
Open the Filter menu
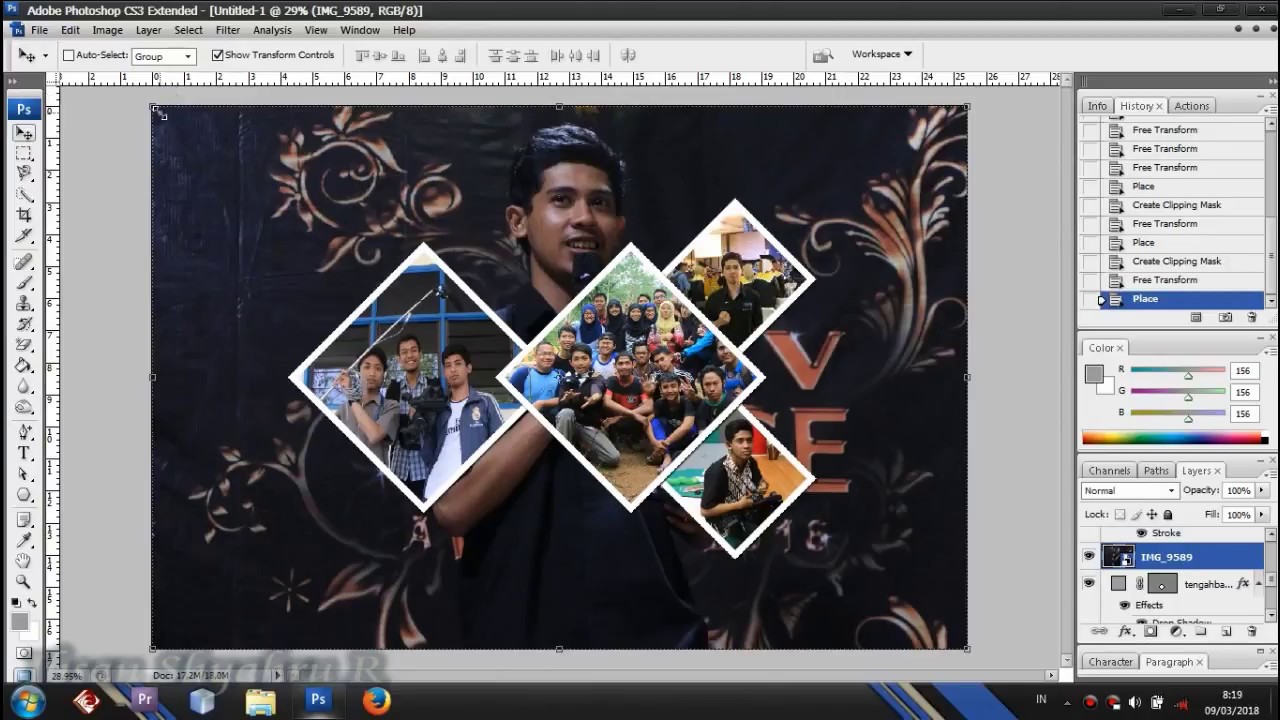pos(228,30)
